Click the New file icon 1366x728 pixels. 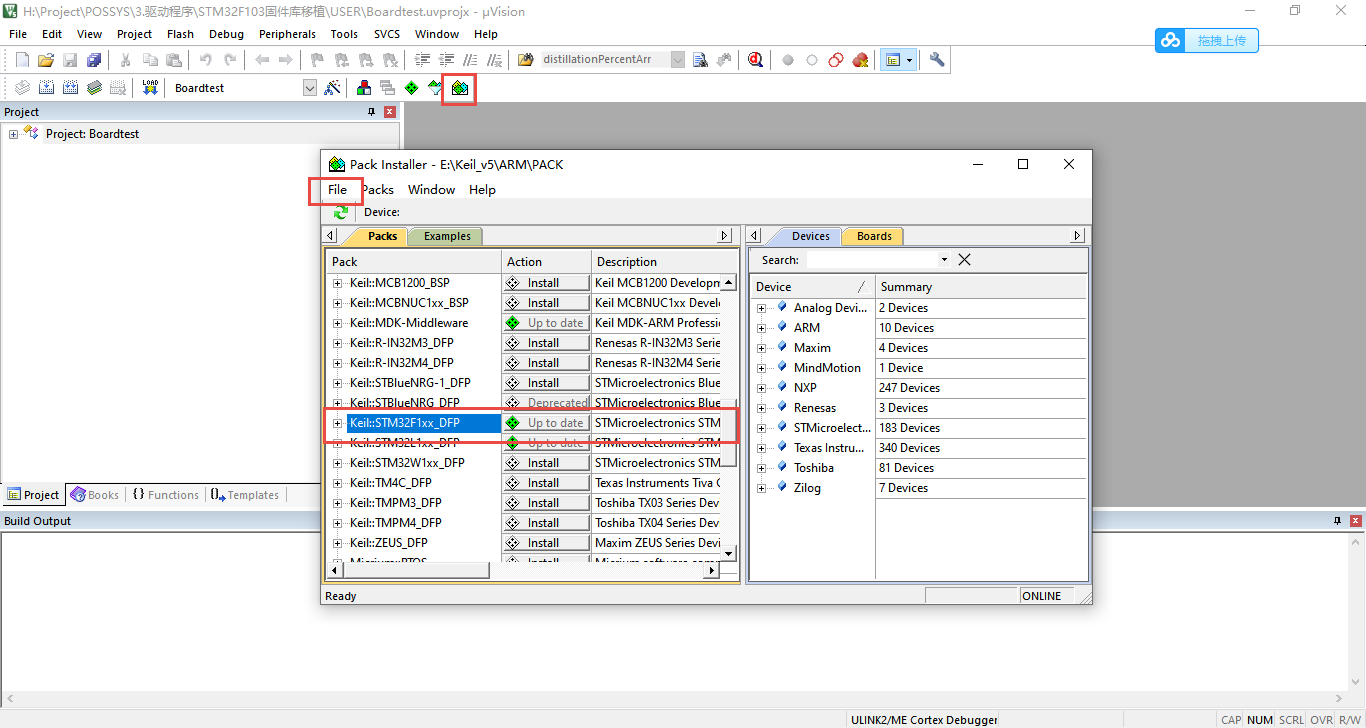(22, 60)
